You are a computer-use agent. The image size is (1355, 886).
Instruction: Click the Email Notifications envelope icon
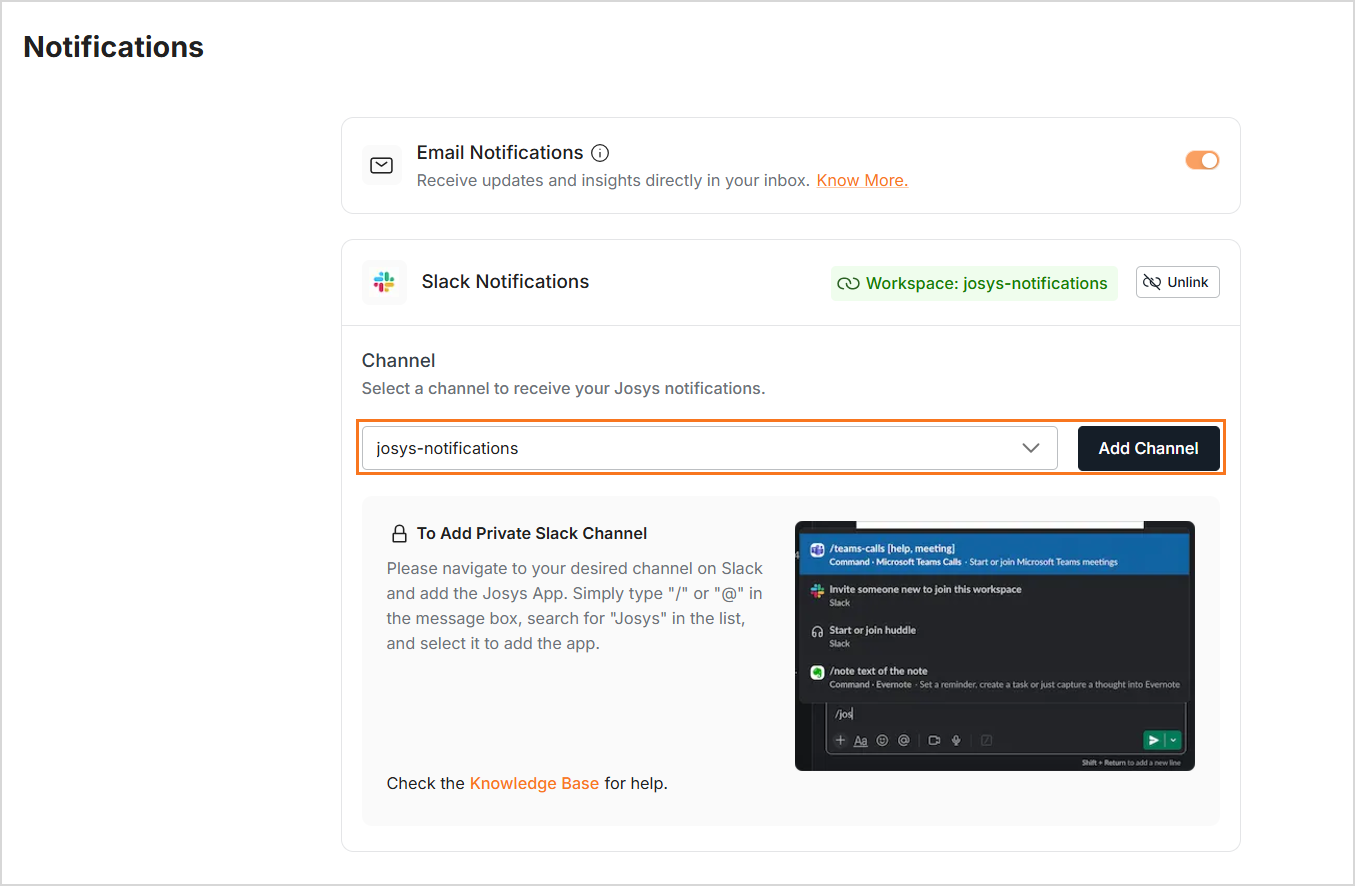(x=381, y=166)
